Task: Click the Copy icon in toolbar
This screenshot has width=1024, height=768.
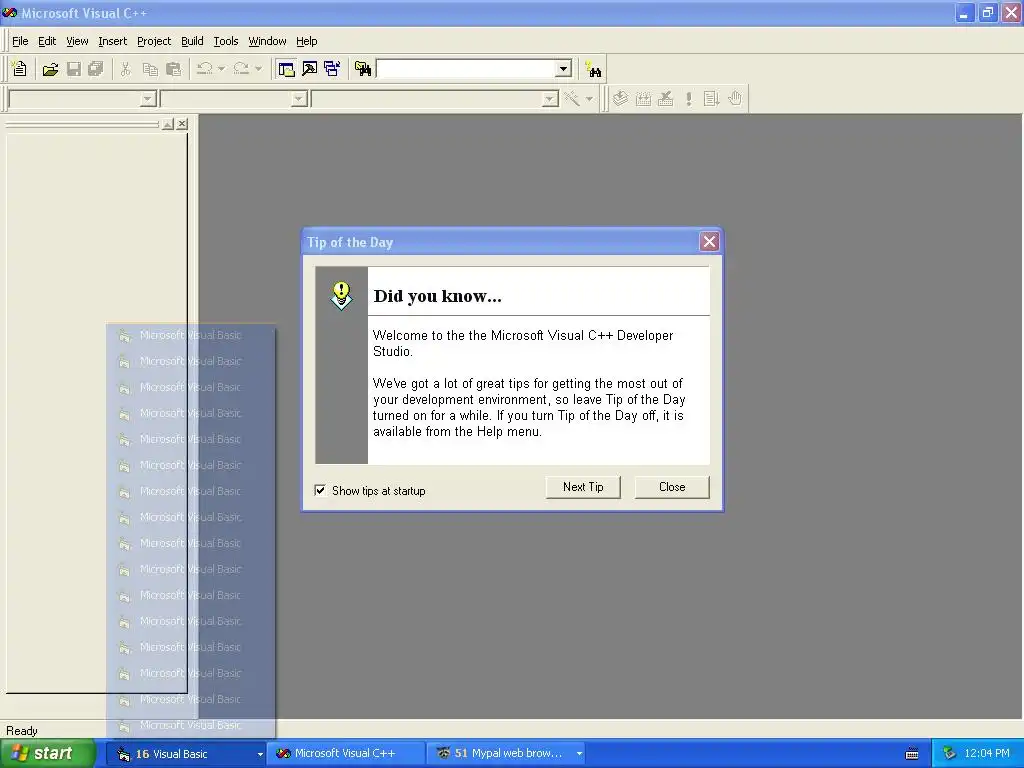Action: point(150,69)
